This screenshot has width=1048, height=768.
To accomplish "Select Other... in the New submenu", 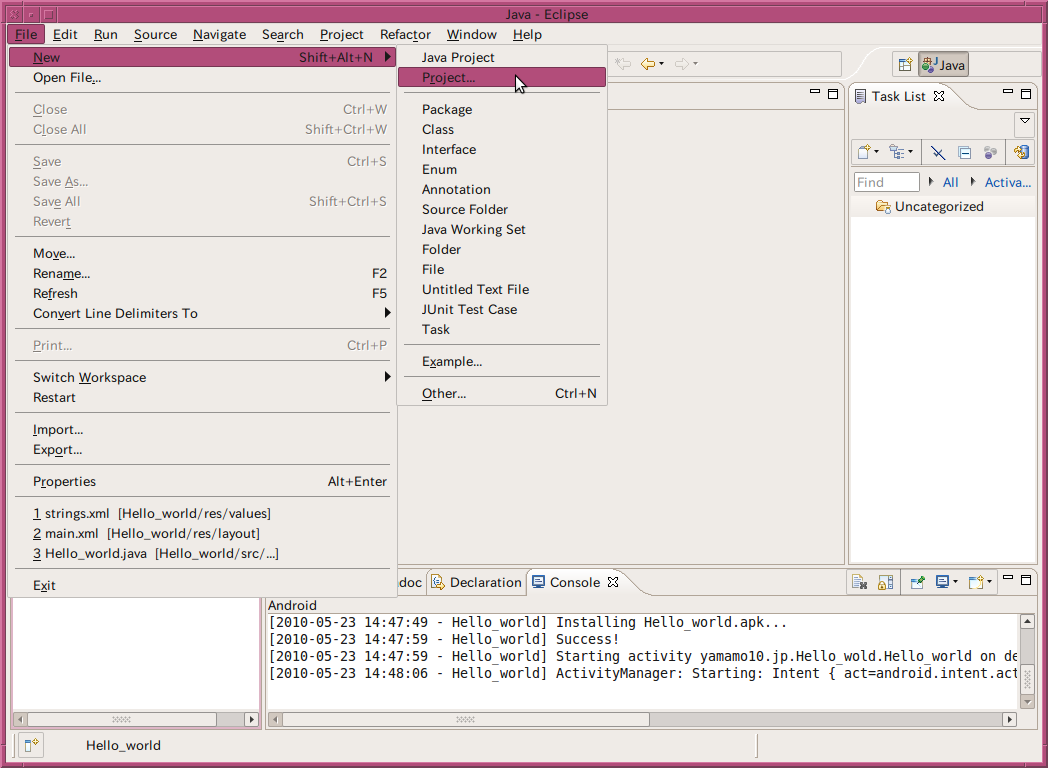I will point(502,394).
